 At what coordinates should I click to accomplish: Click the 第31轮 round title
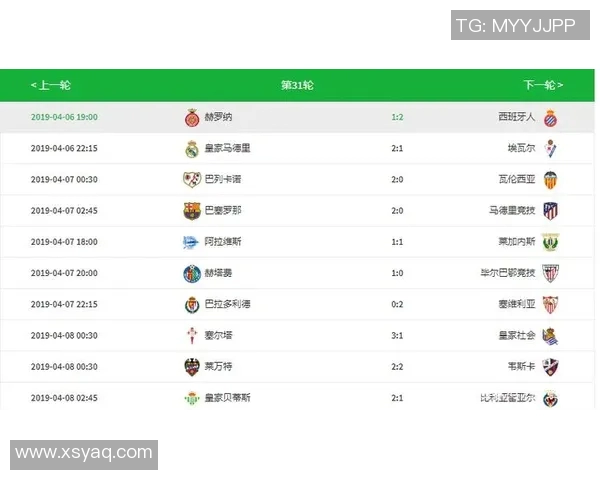[x=297, y=85]
